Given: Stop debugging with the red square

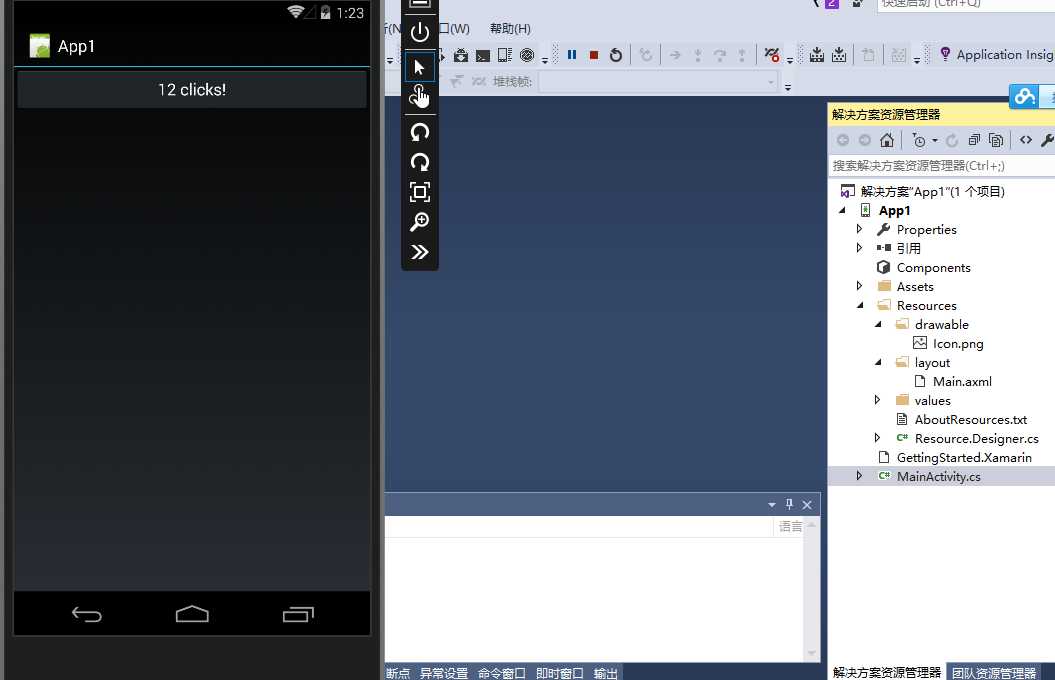Looking at the screenshot, I should coord(593,55).
